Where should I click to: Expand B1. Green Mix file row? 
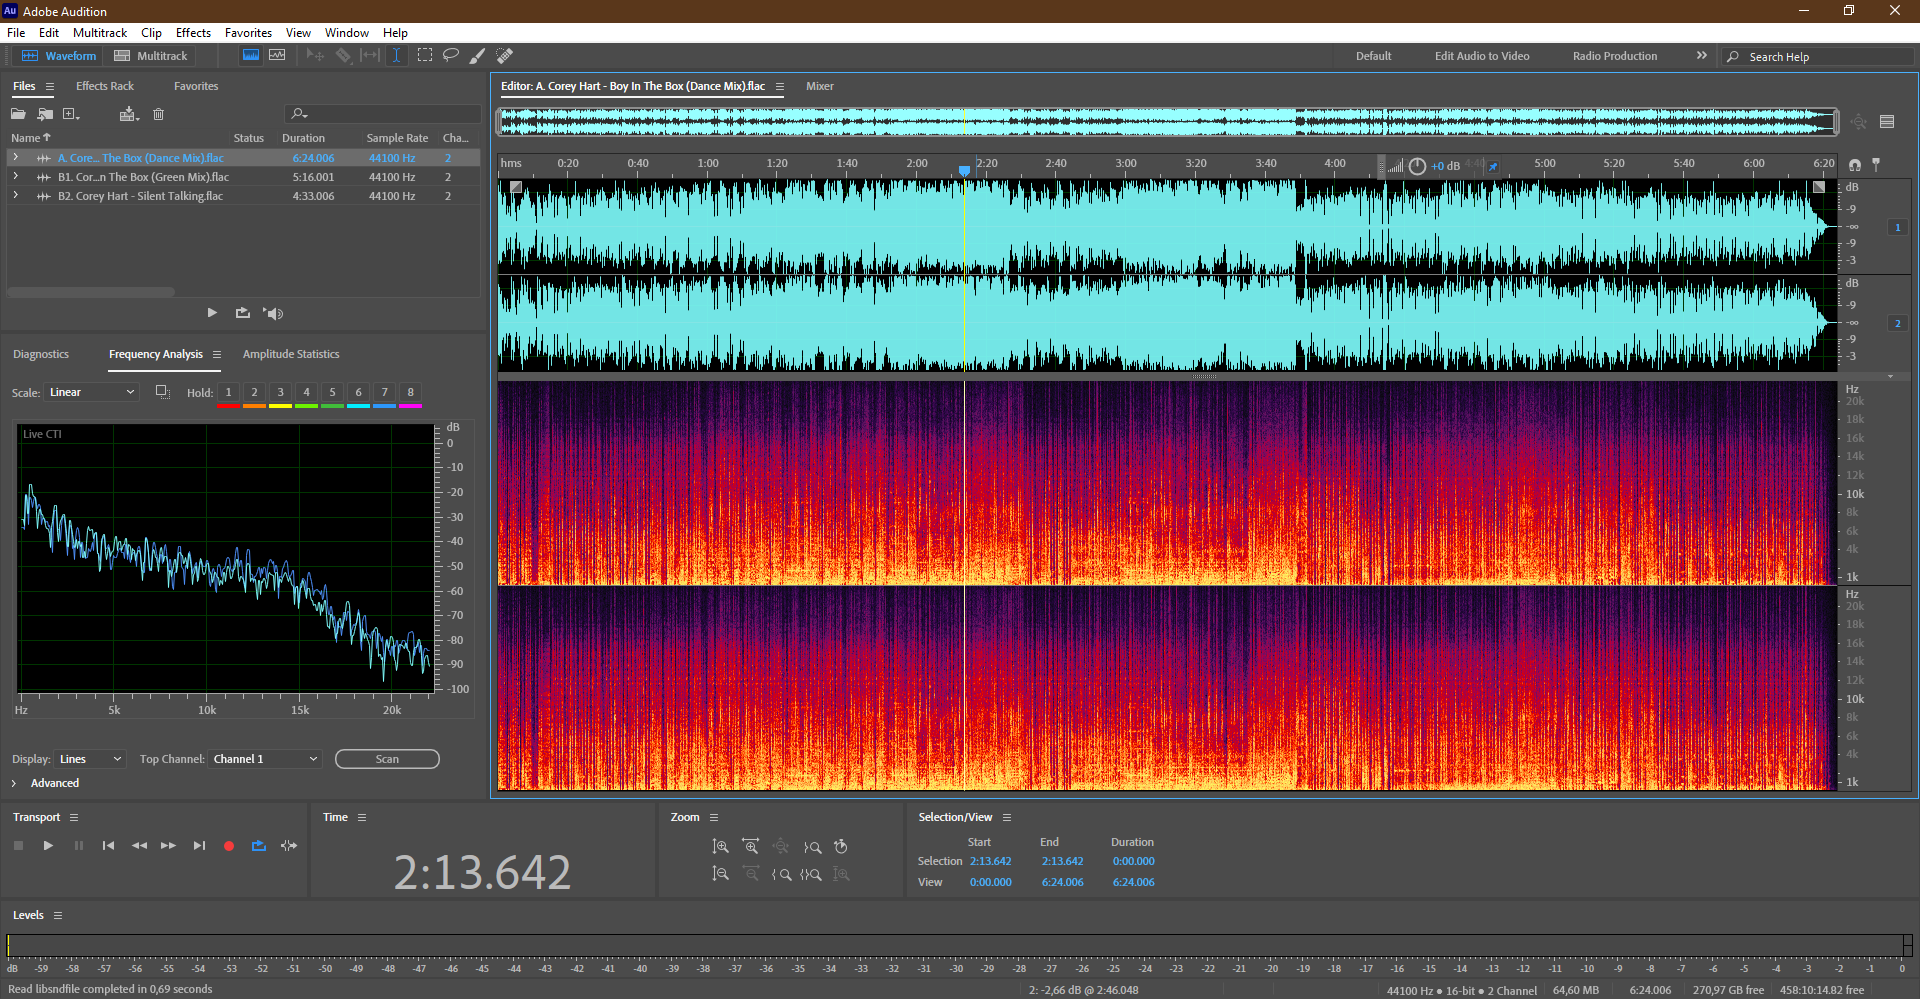coord(16,177)
